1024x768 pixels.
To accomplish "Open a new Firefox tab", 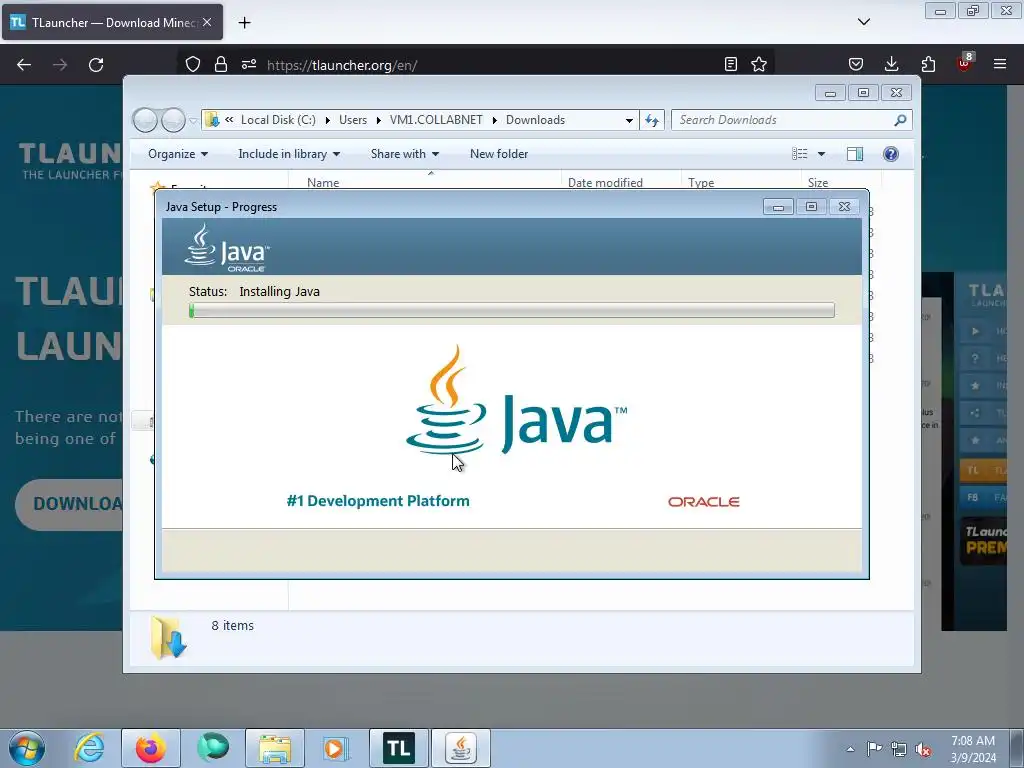I will [244, 23].
